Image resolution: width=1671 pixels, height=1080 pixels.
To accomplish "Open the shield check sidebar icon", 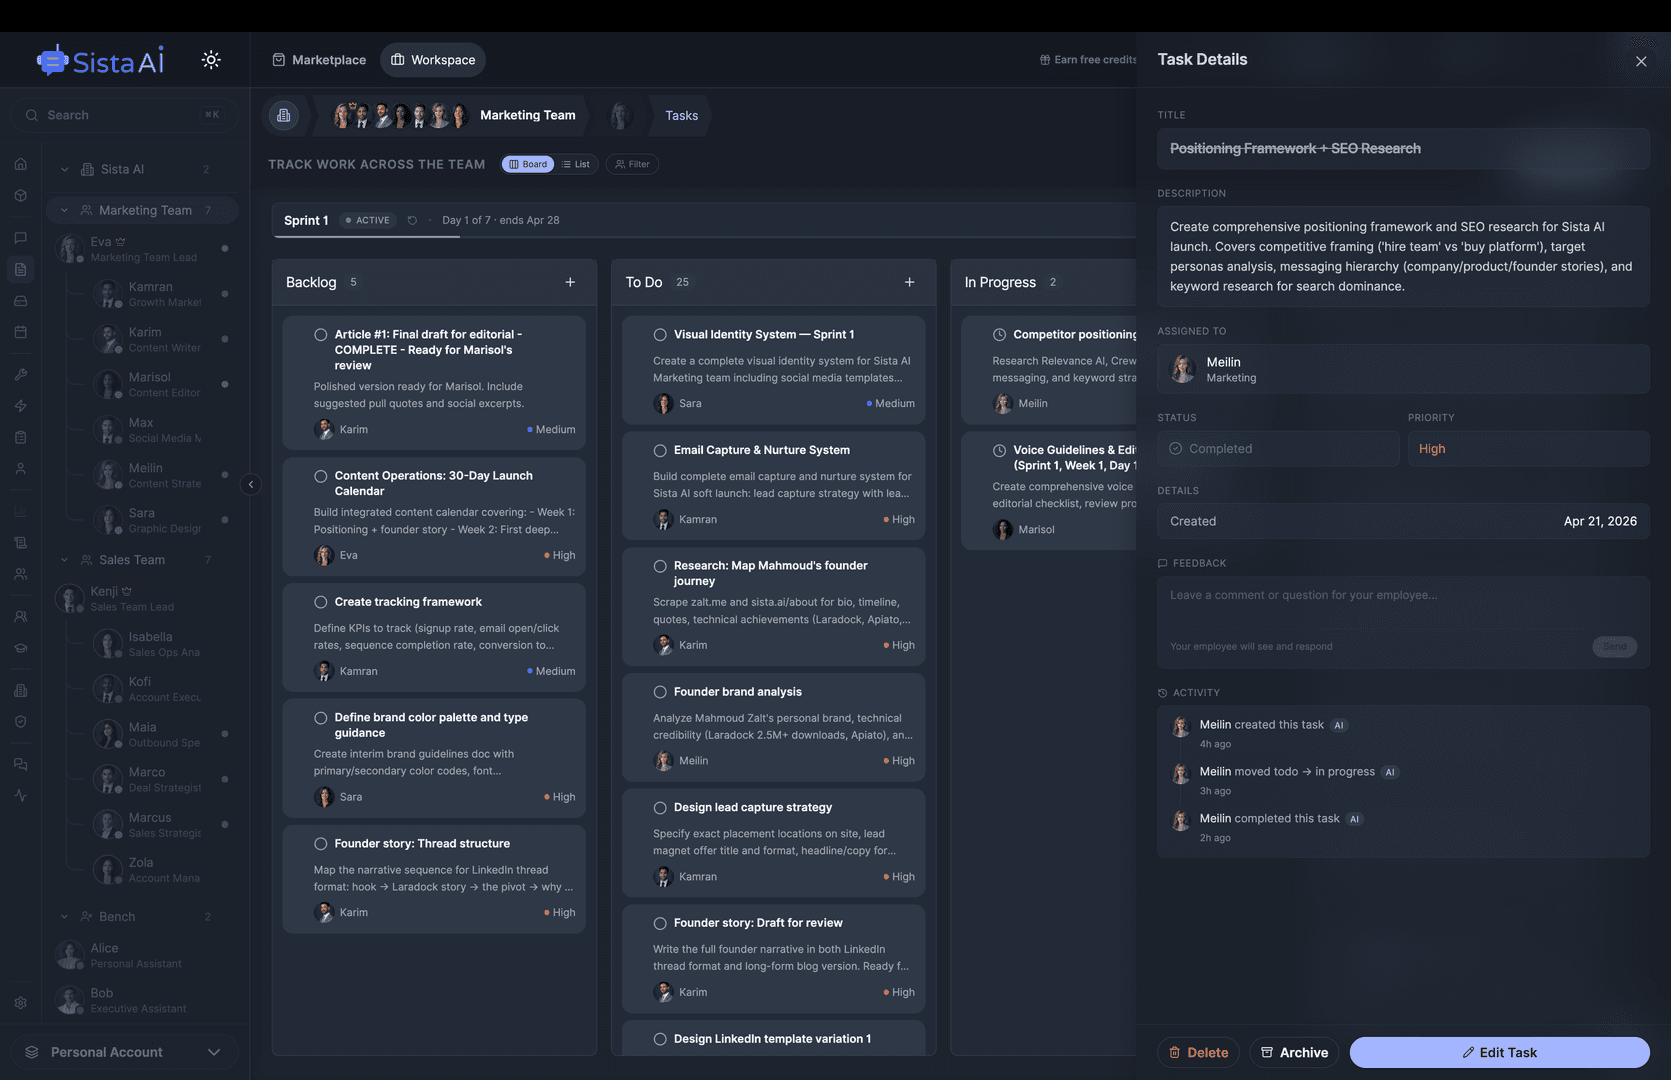I will coord(20,721).
